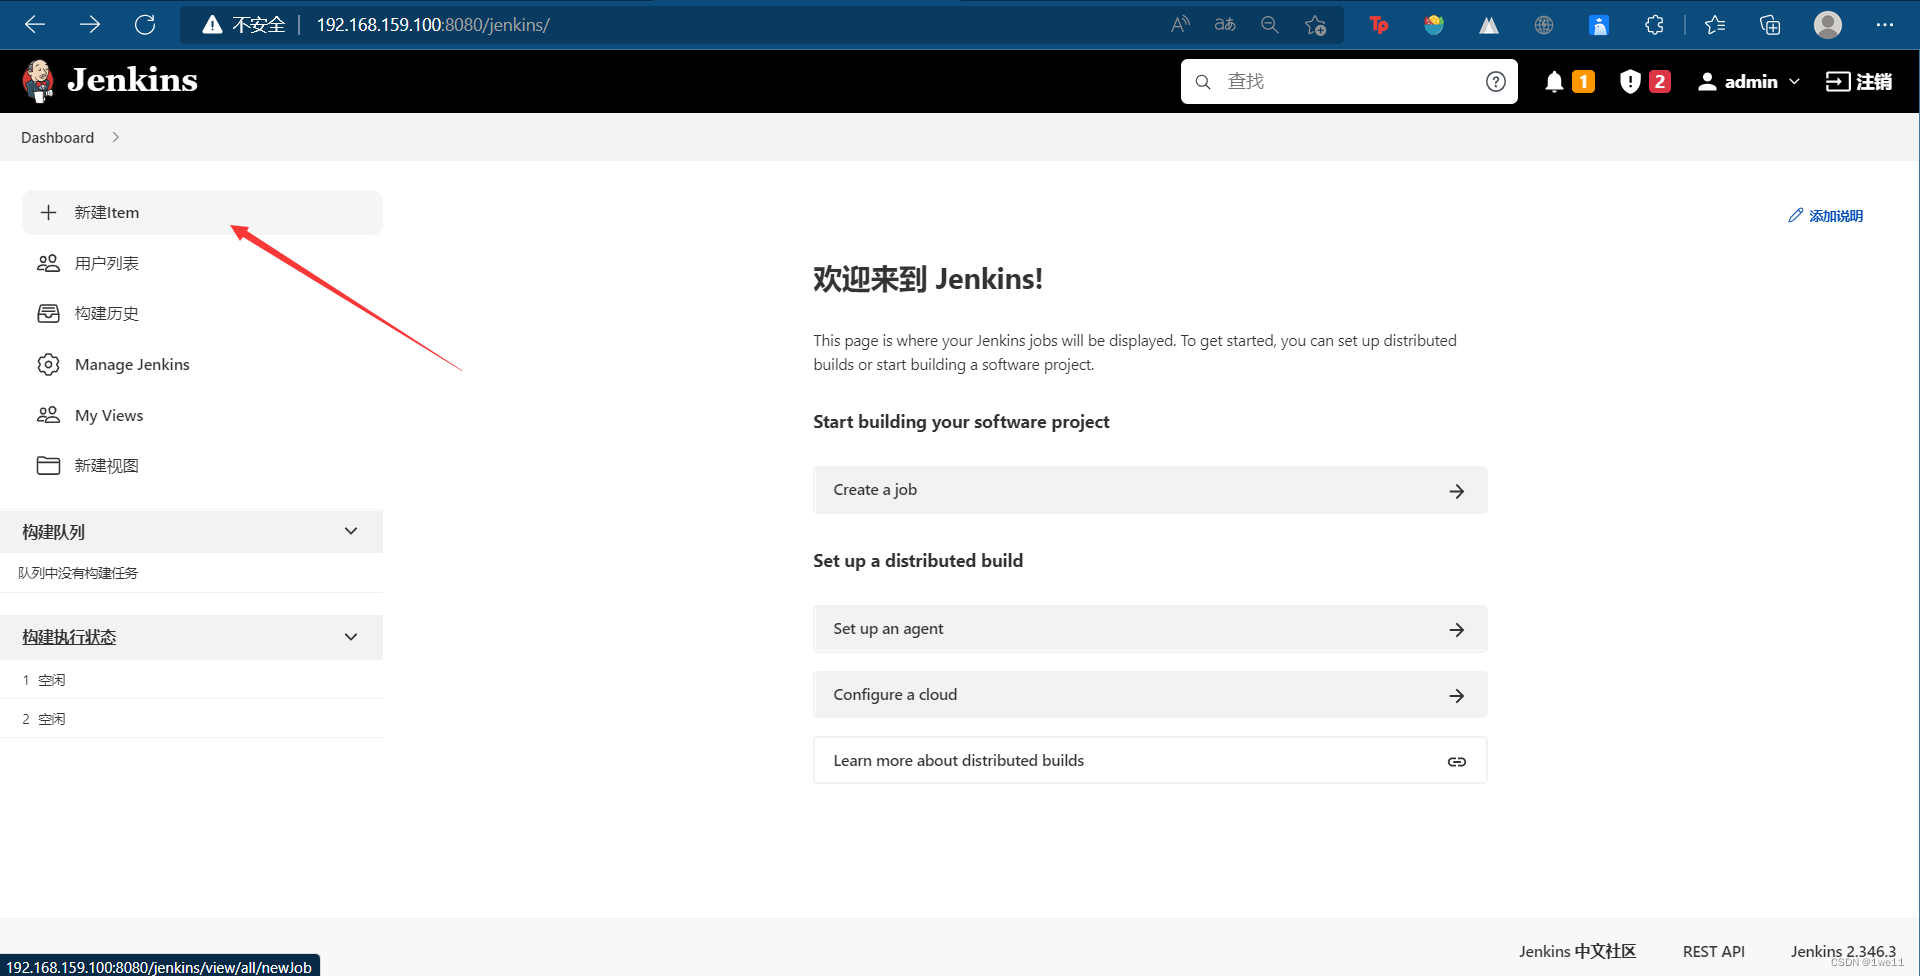Open the blue person extension icon
Viewport: 1920px width, 976px height.
[1599, 25]
